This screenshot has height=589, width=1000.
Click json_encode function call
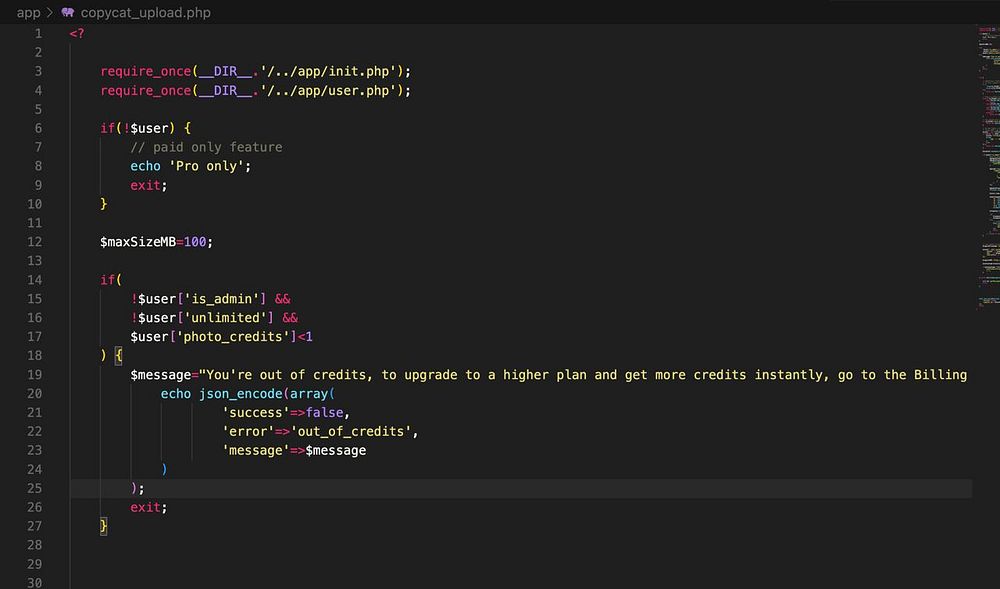(x=240, y=394)
